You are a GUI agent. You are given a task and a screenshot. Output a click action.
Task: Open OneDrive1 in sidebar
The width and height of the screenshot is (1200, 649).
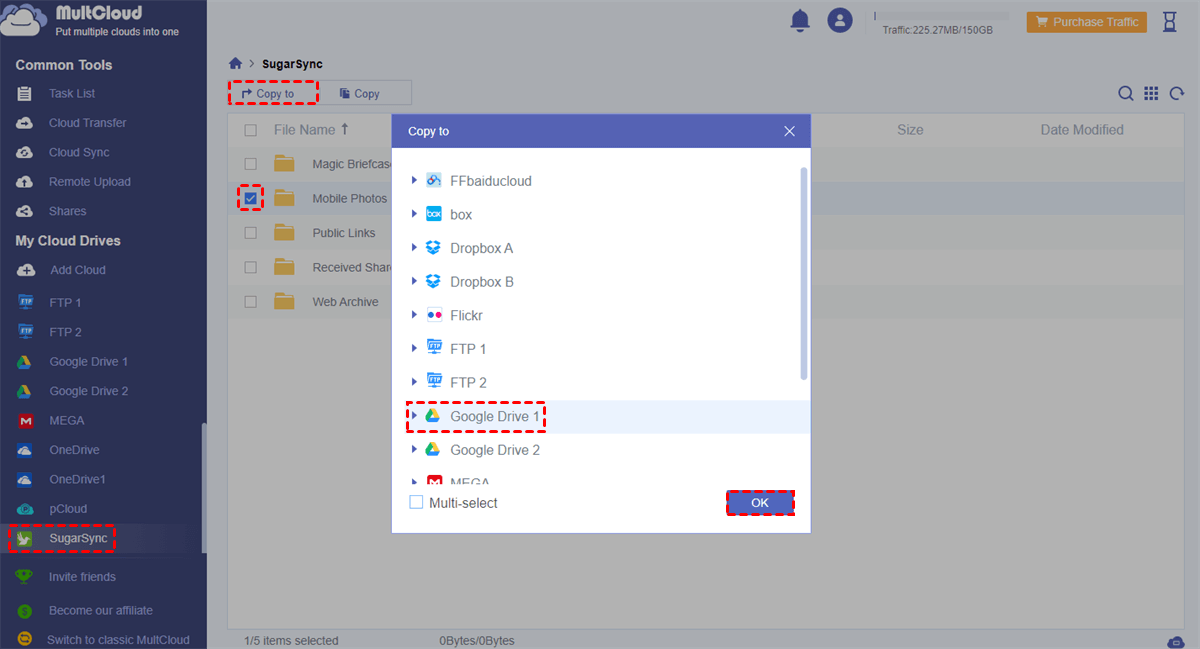pos(77,479)
